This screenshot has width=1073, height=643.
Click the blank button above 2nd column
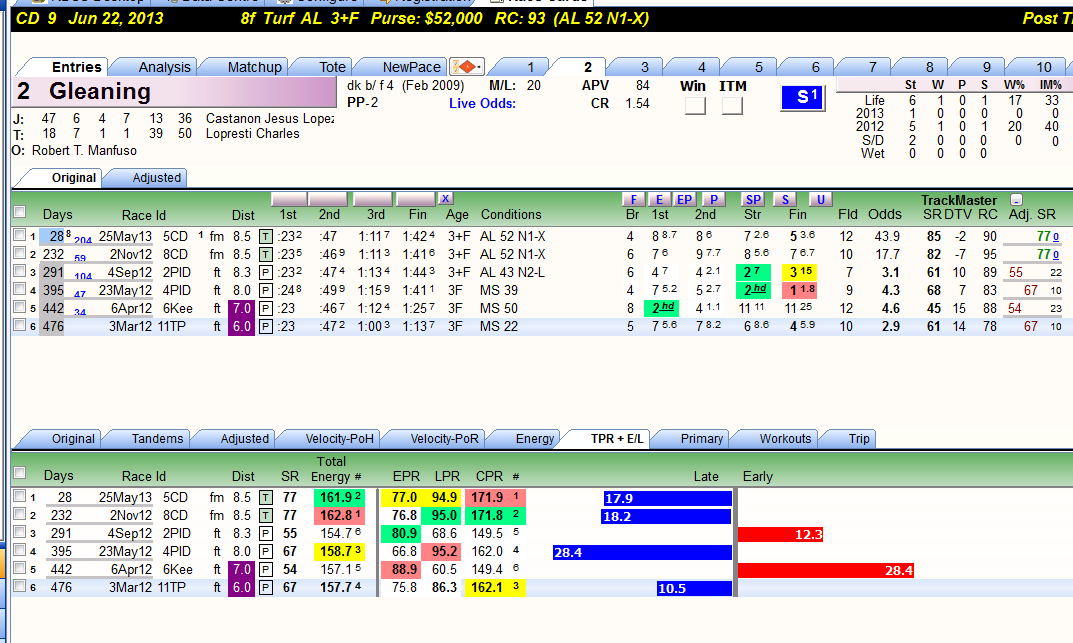pyautogui.click(x=328, y=199)
